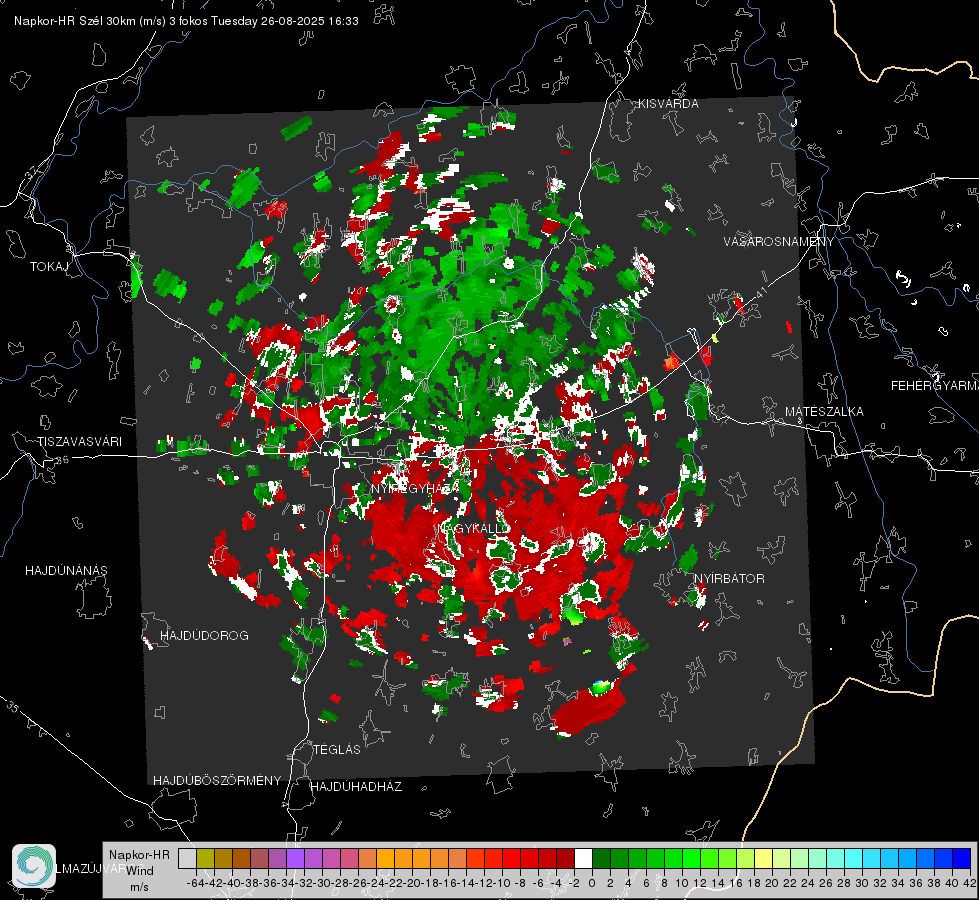Click the radar title text with date 26-08-2025

click(186, 21)
